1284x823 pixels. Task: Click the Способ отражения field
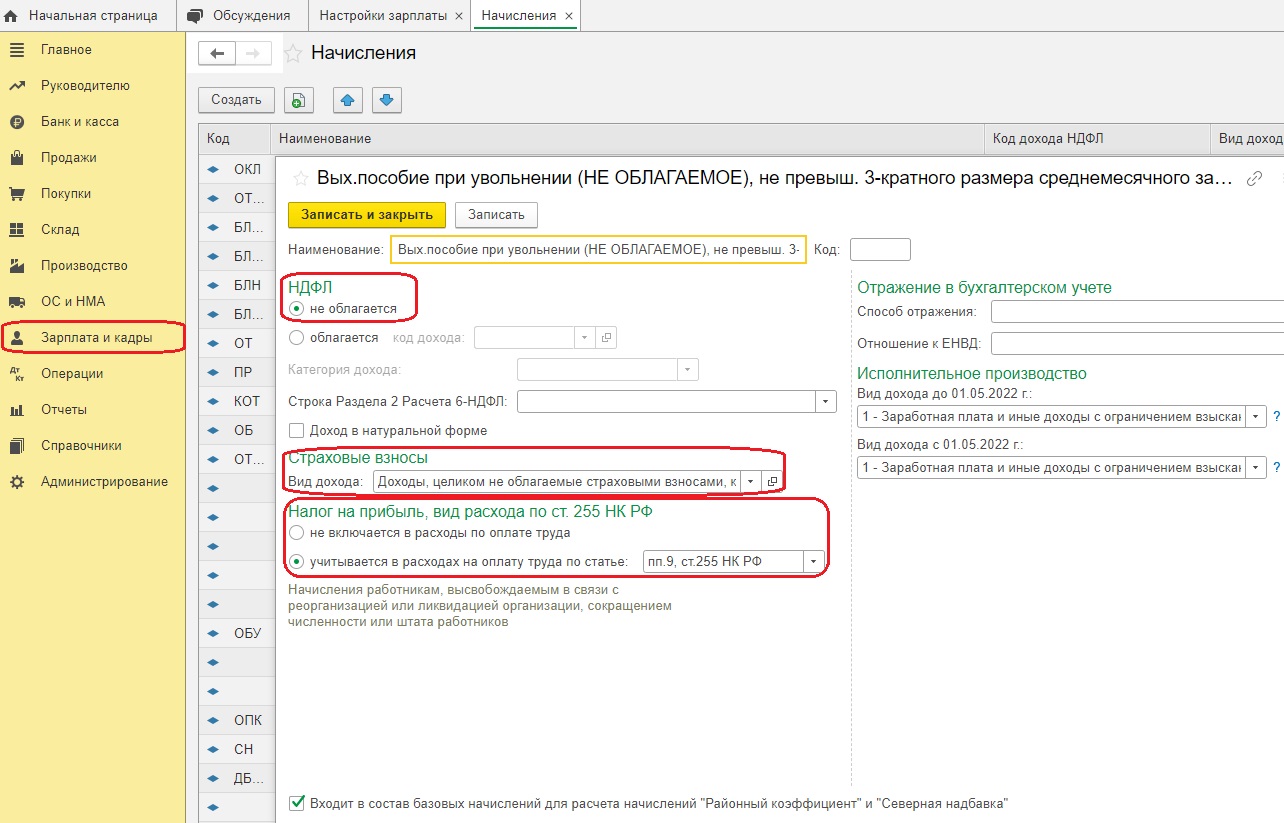coord(1137,312)
